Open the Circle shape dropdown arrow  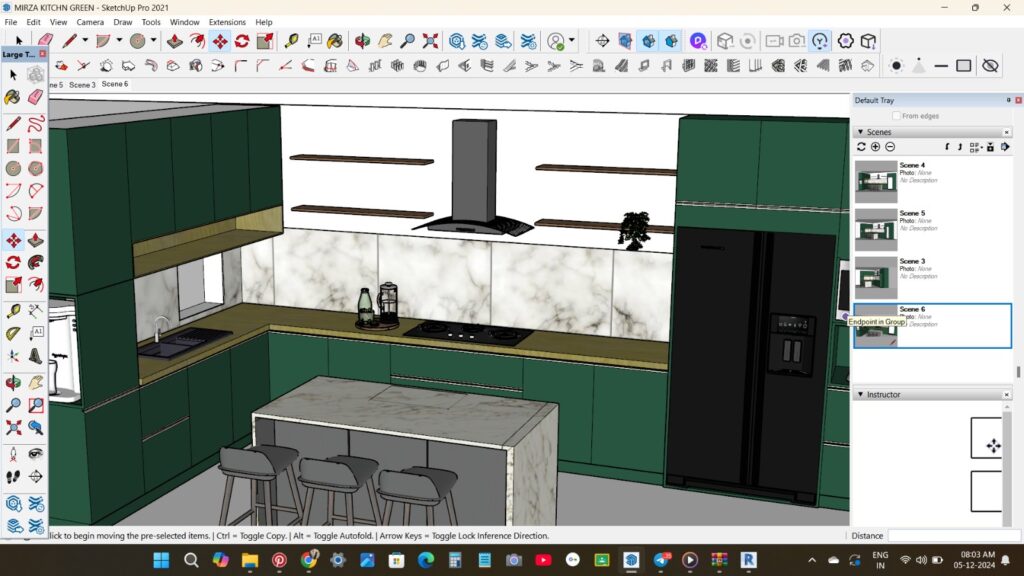tap(153, 40)
